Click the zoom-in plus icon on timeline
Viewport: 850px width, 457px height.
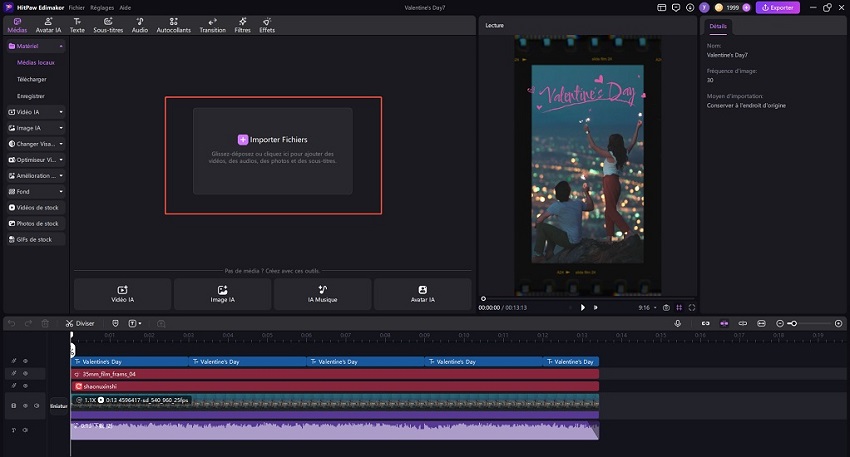tap(838, 323)
